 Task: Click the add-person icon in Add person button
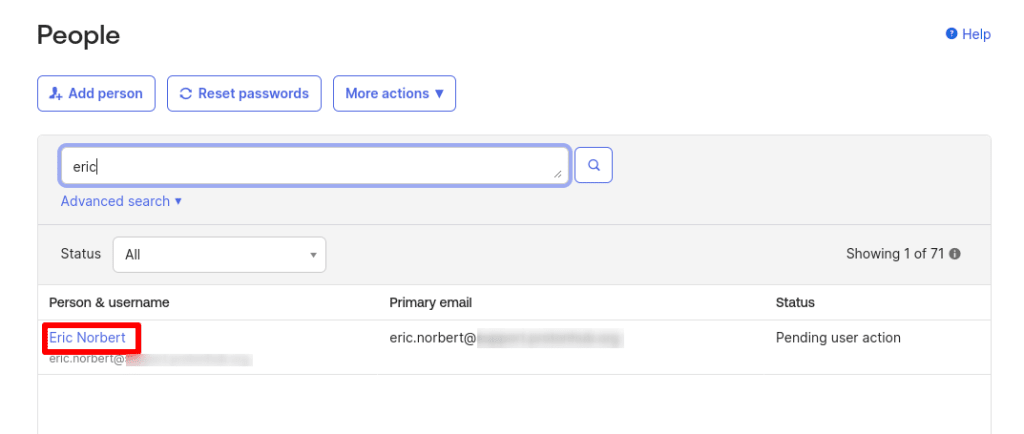pyautogui.click(x=56, y=93)
